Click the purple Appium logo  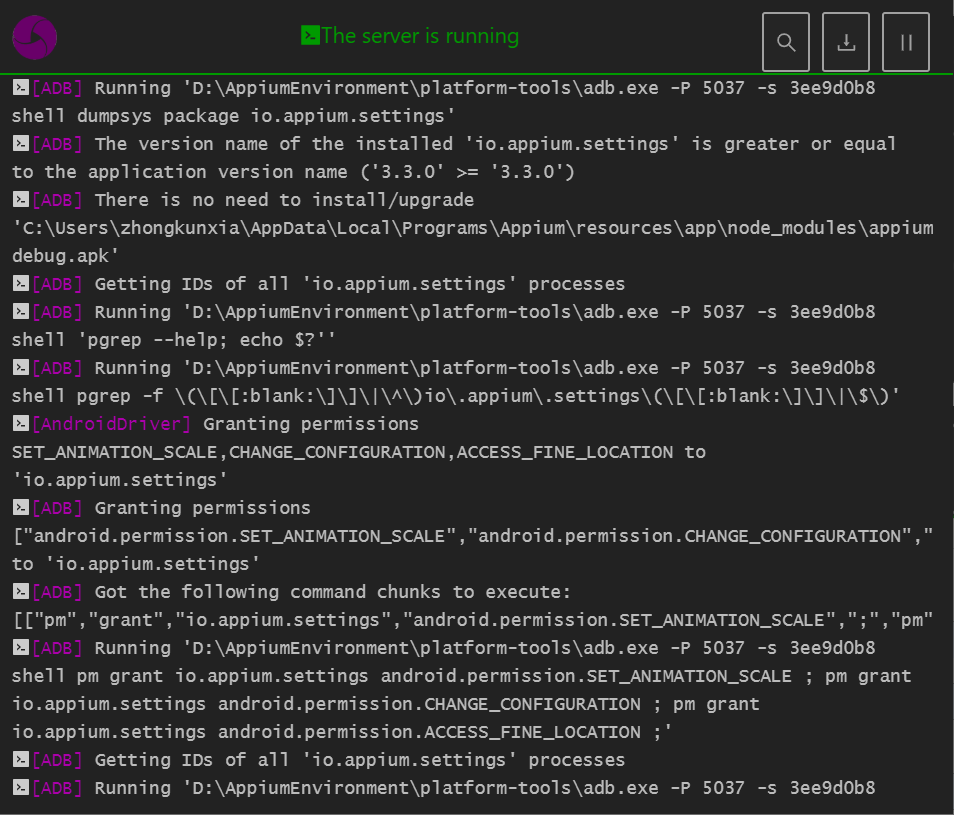coord(34,38)
